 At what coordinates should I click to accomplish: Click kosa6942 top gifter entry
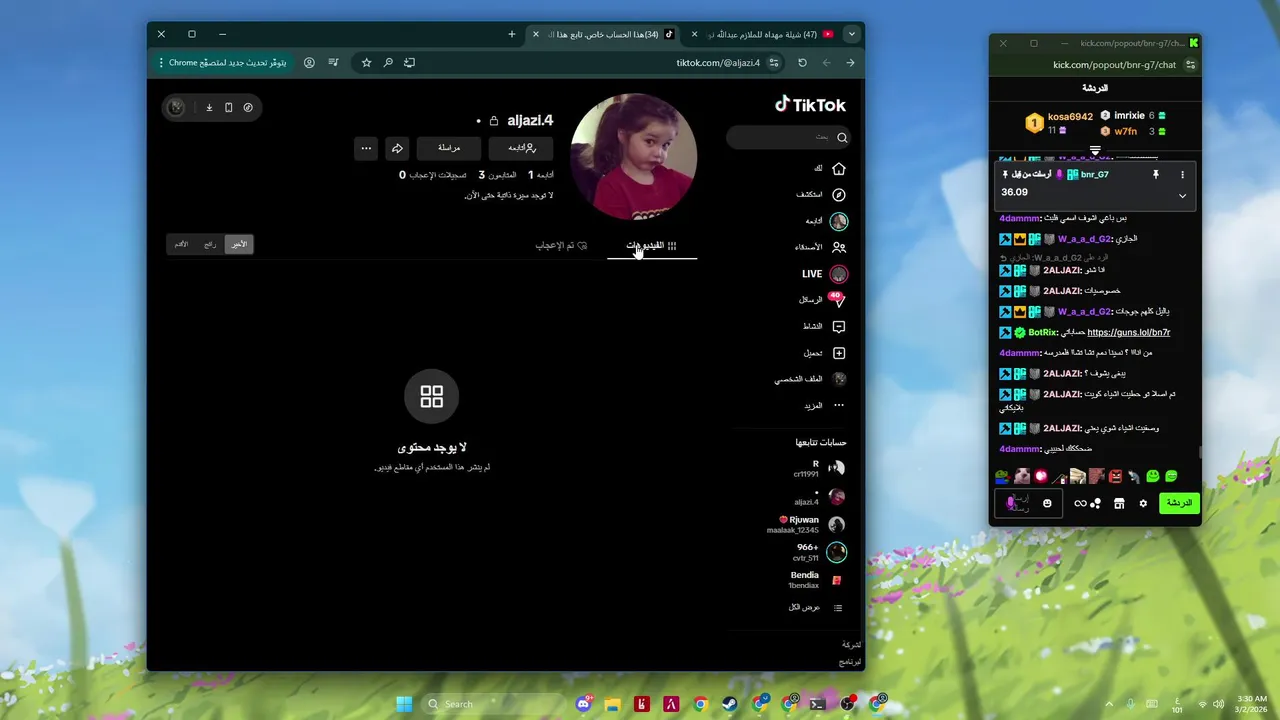click(1060, 123)
